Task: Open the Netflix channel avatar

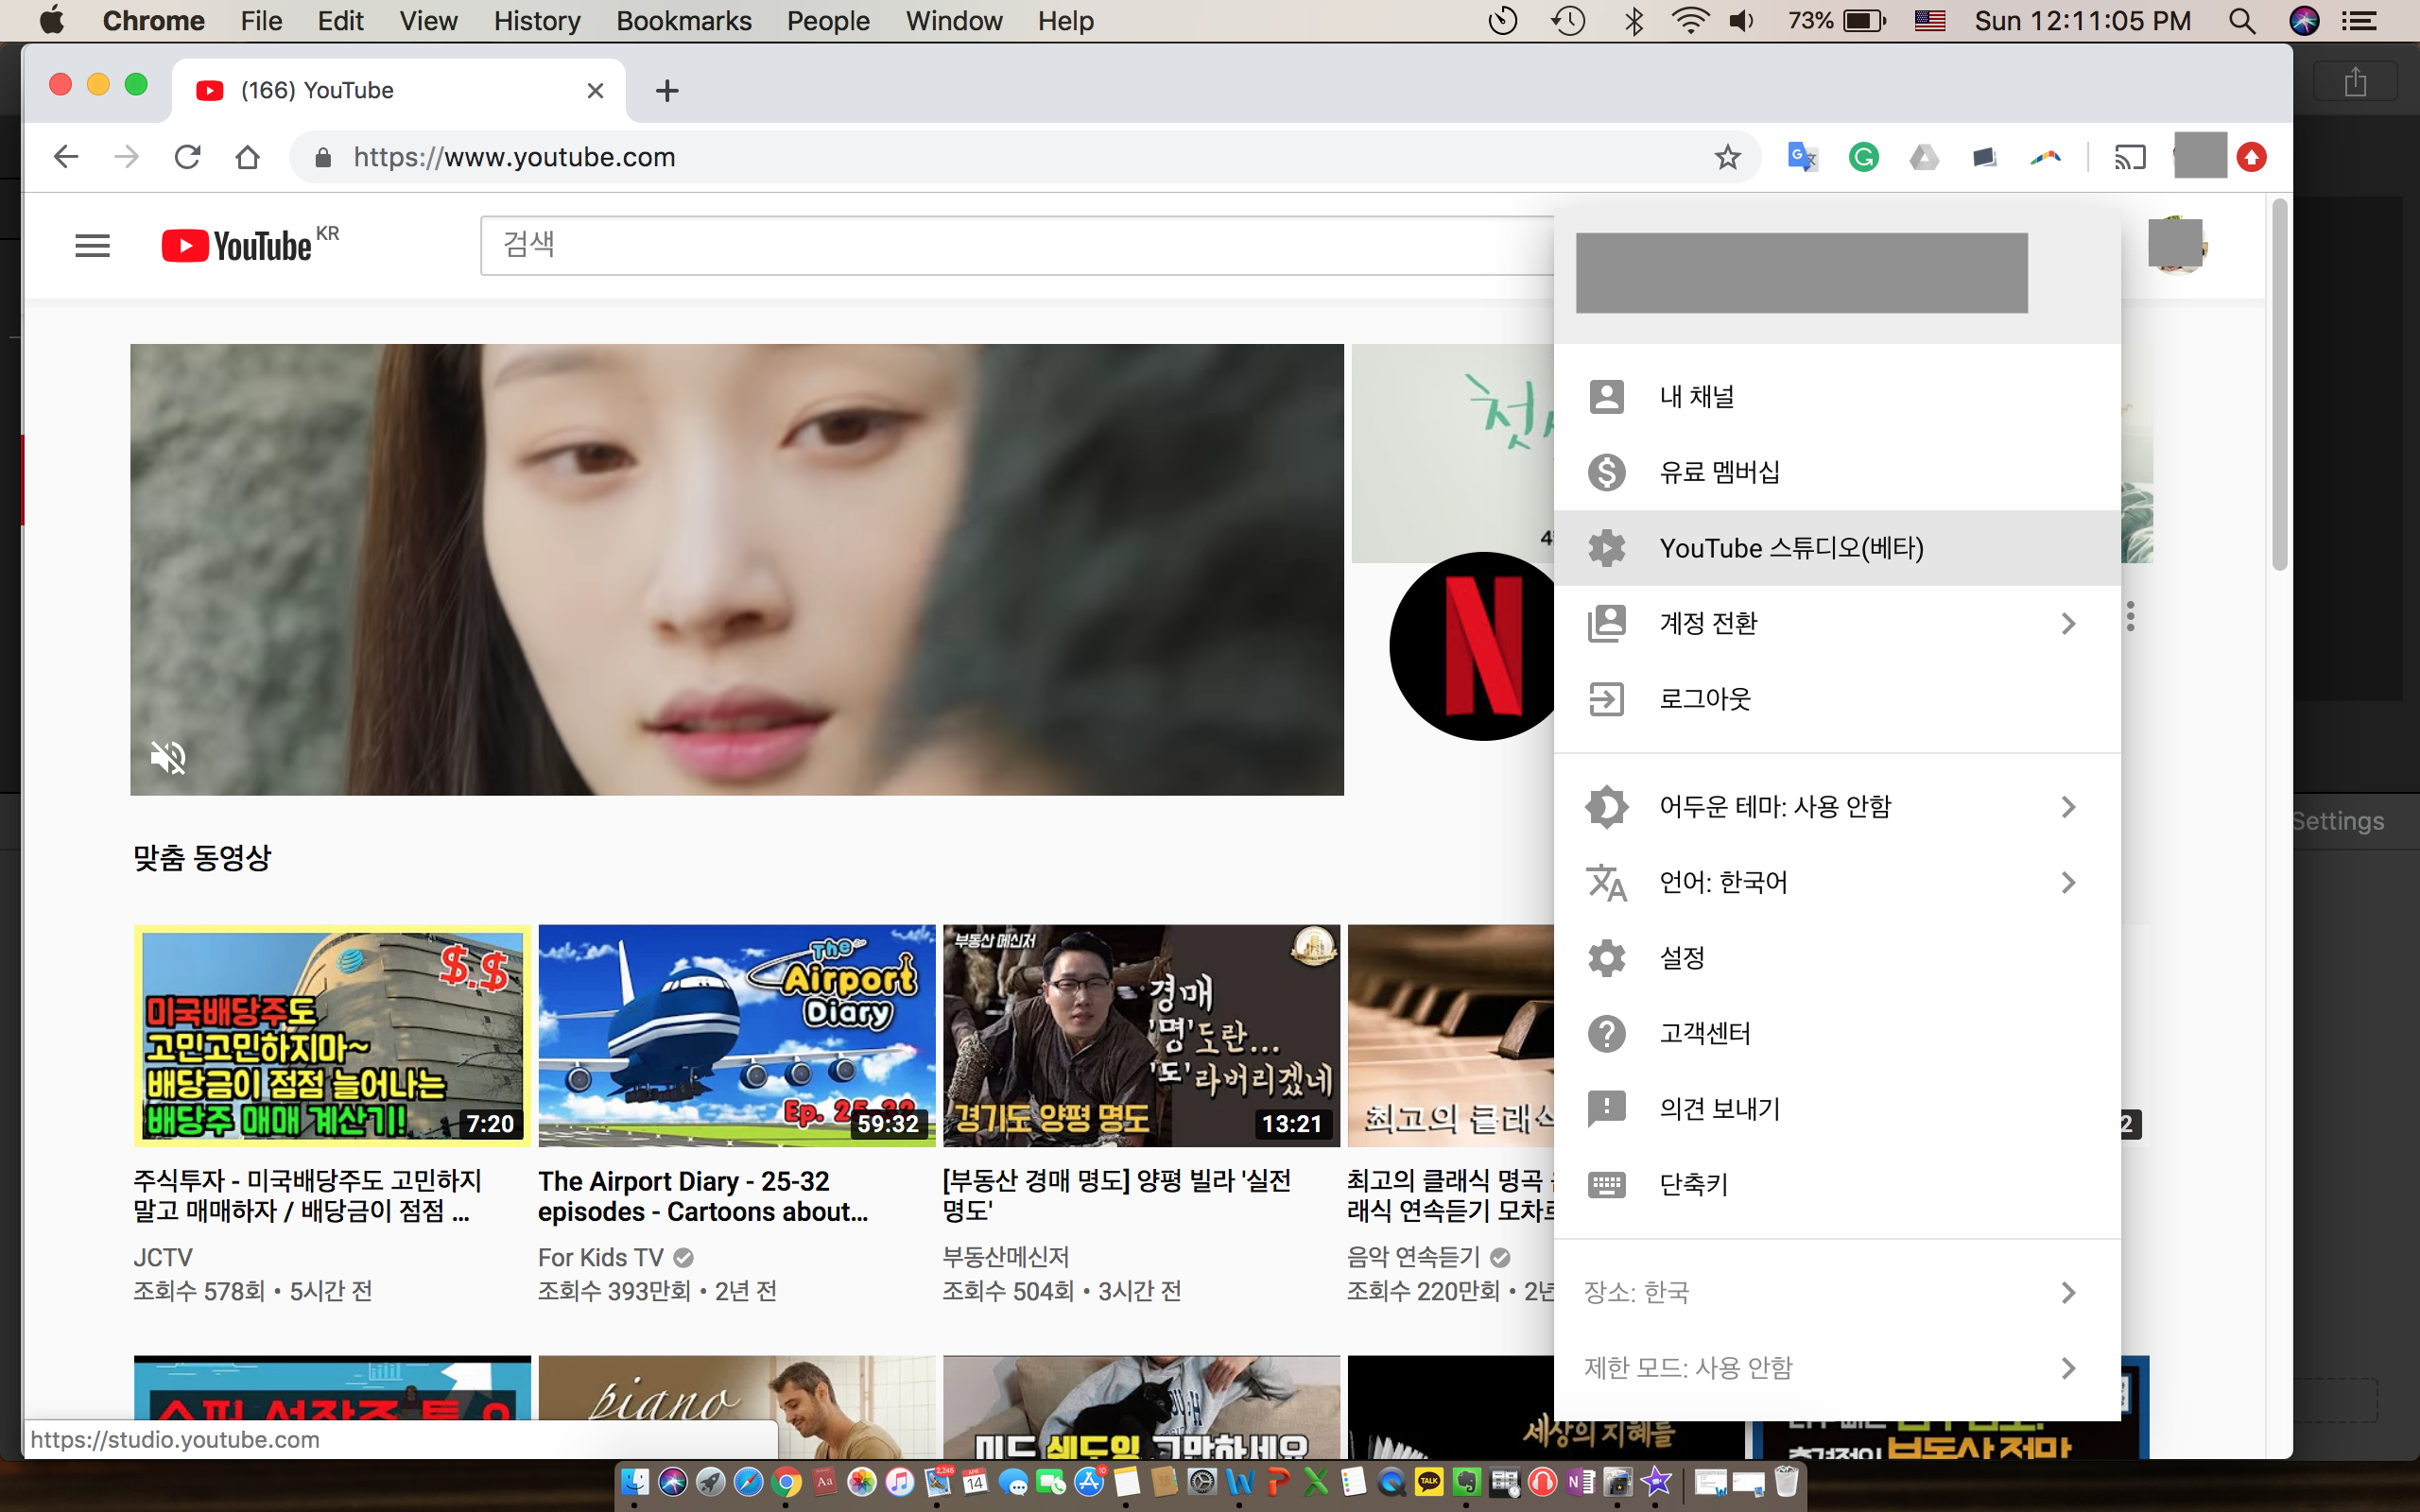Action: coord(1472,646)
